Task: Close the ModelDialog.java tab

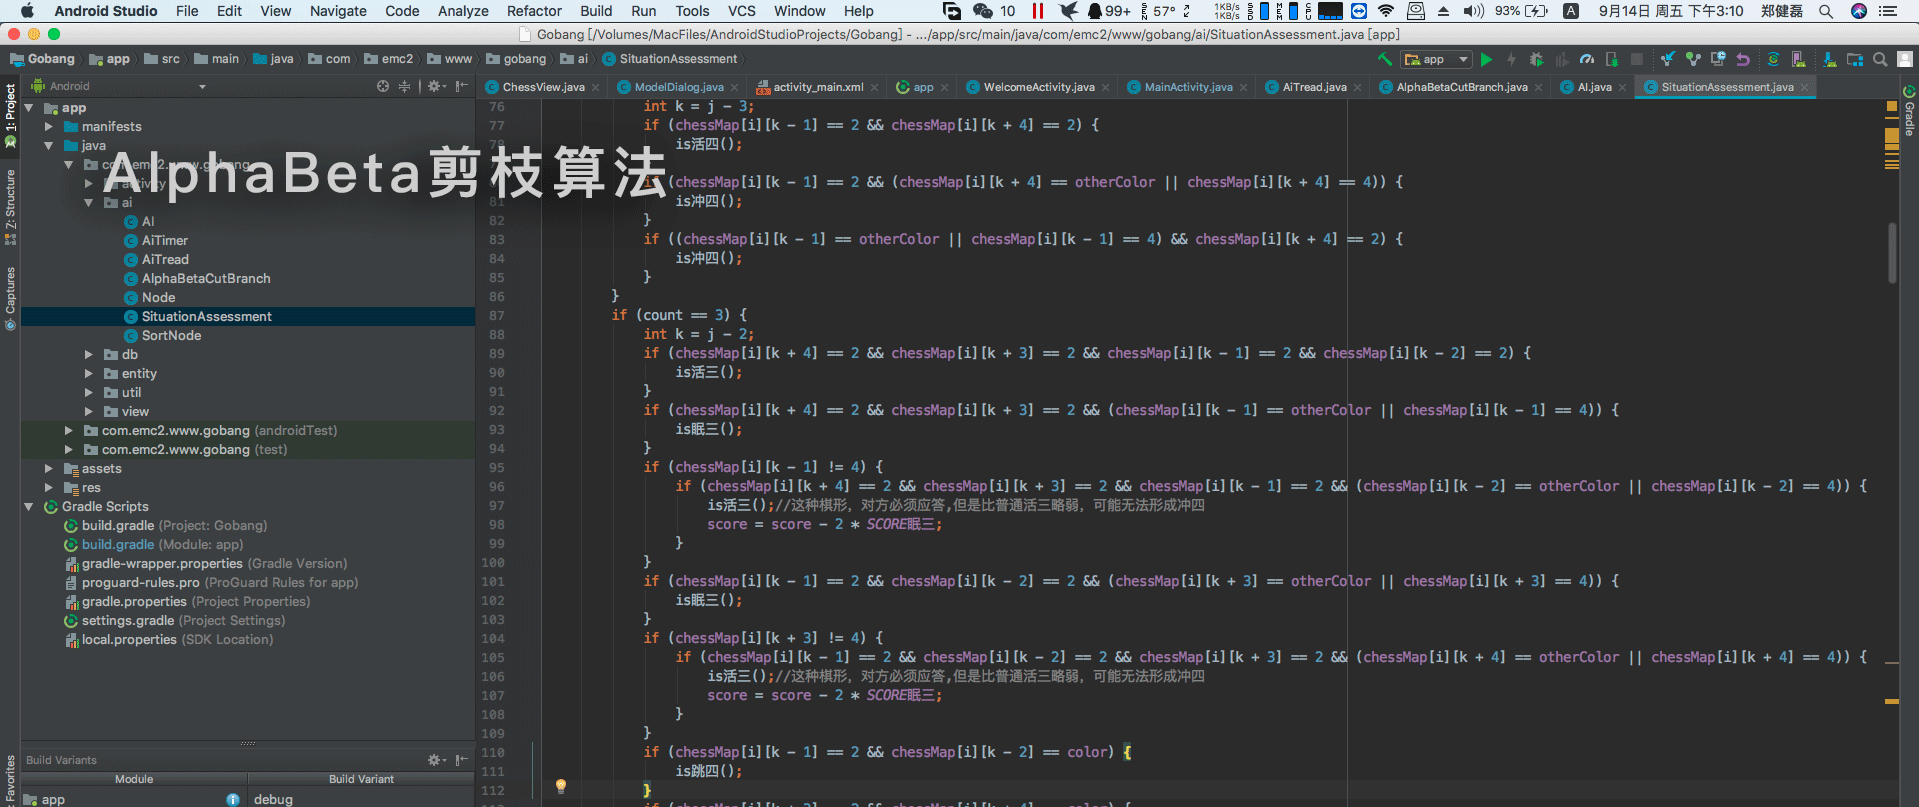Action: tap(734, 88)
